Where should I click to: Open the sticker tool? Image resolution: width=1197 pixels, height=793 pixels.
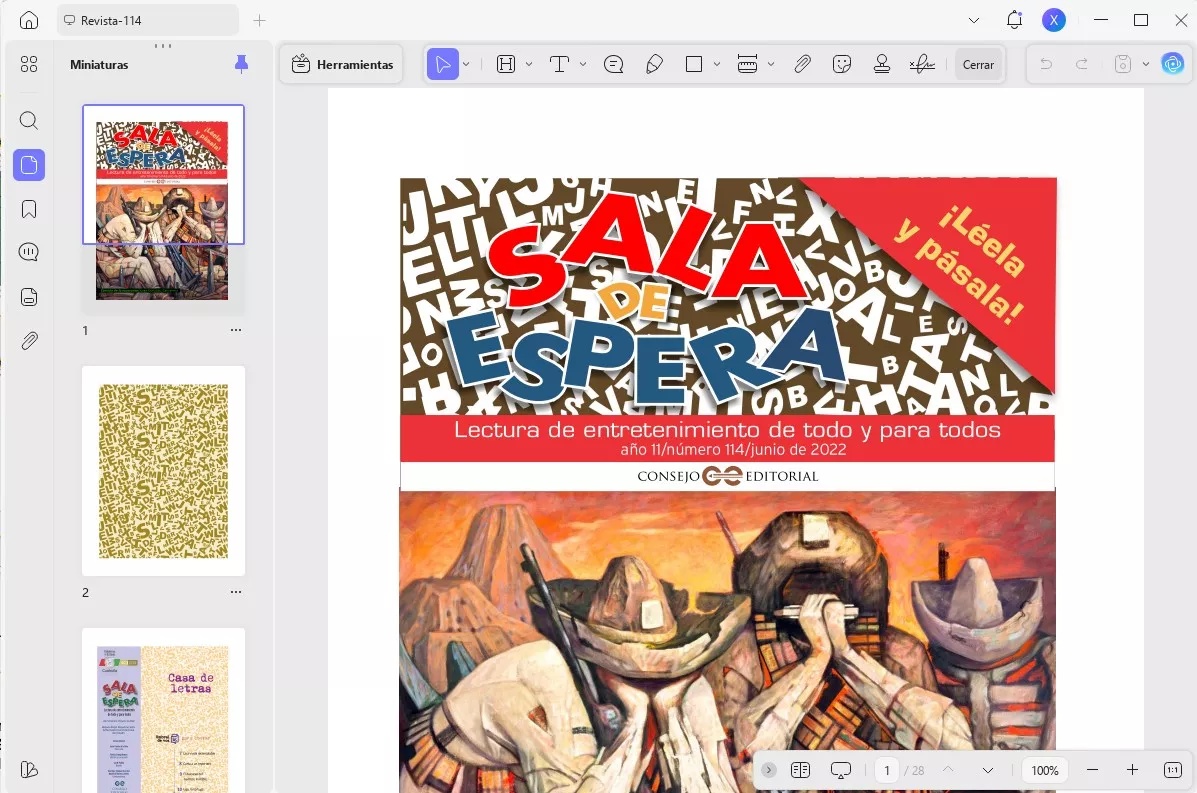842,65
